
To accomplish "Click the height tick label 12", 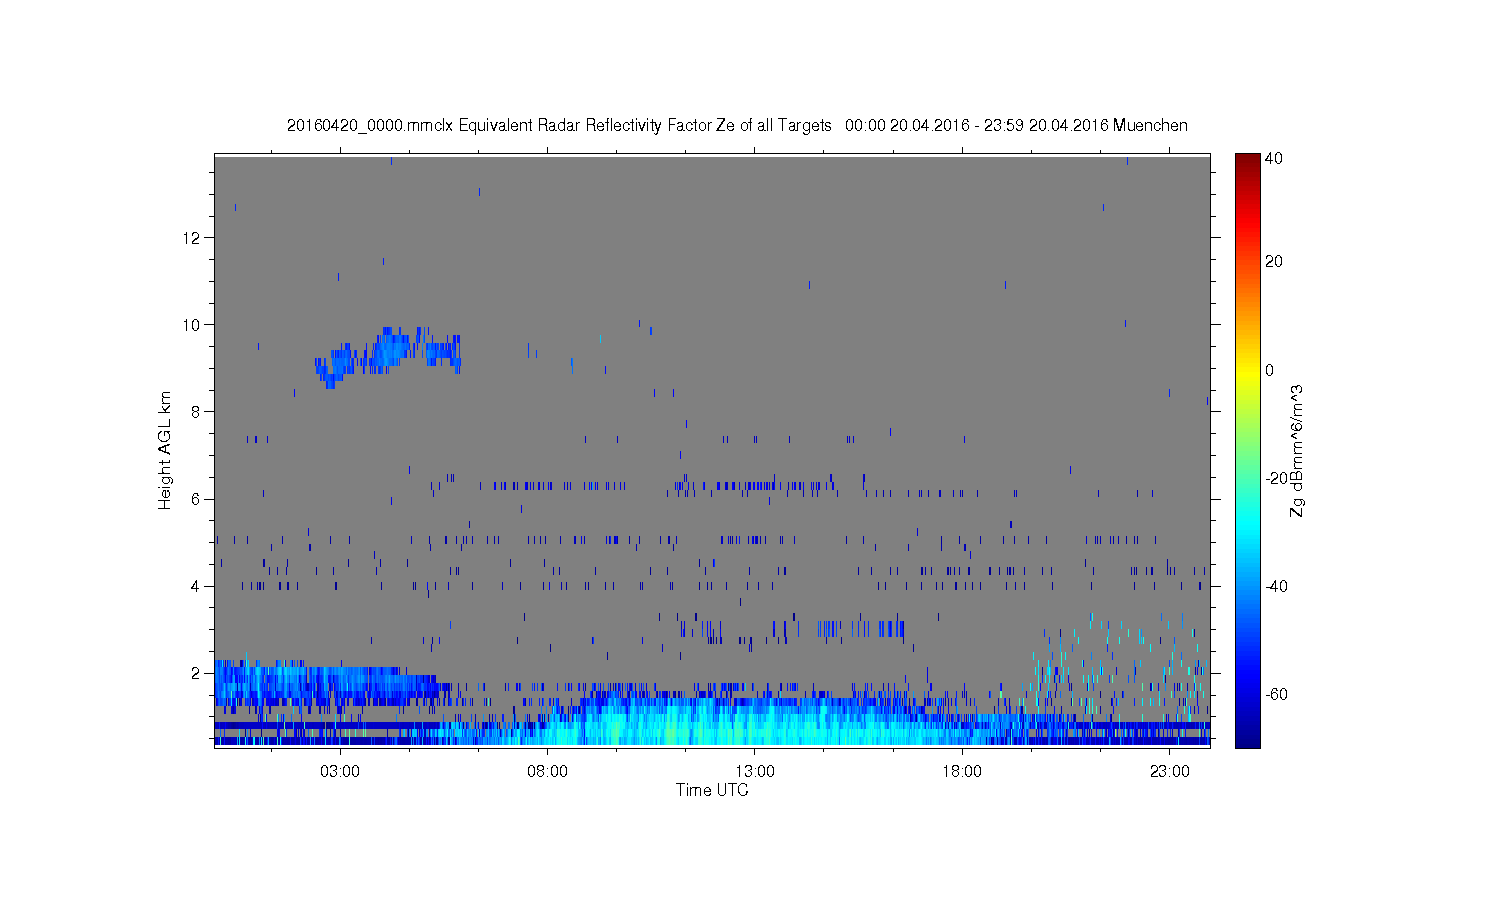I will tap(192, 237).
